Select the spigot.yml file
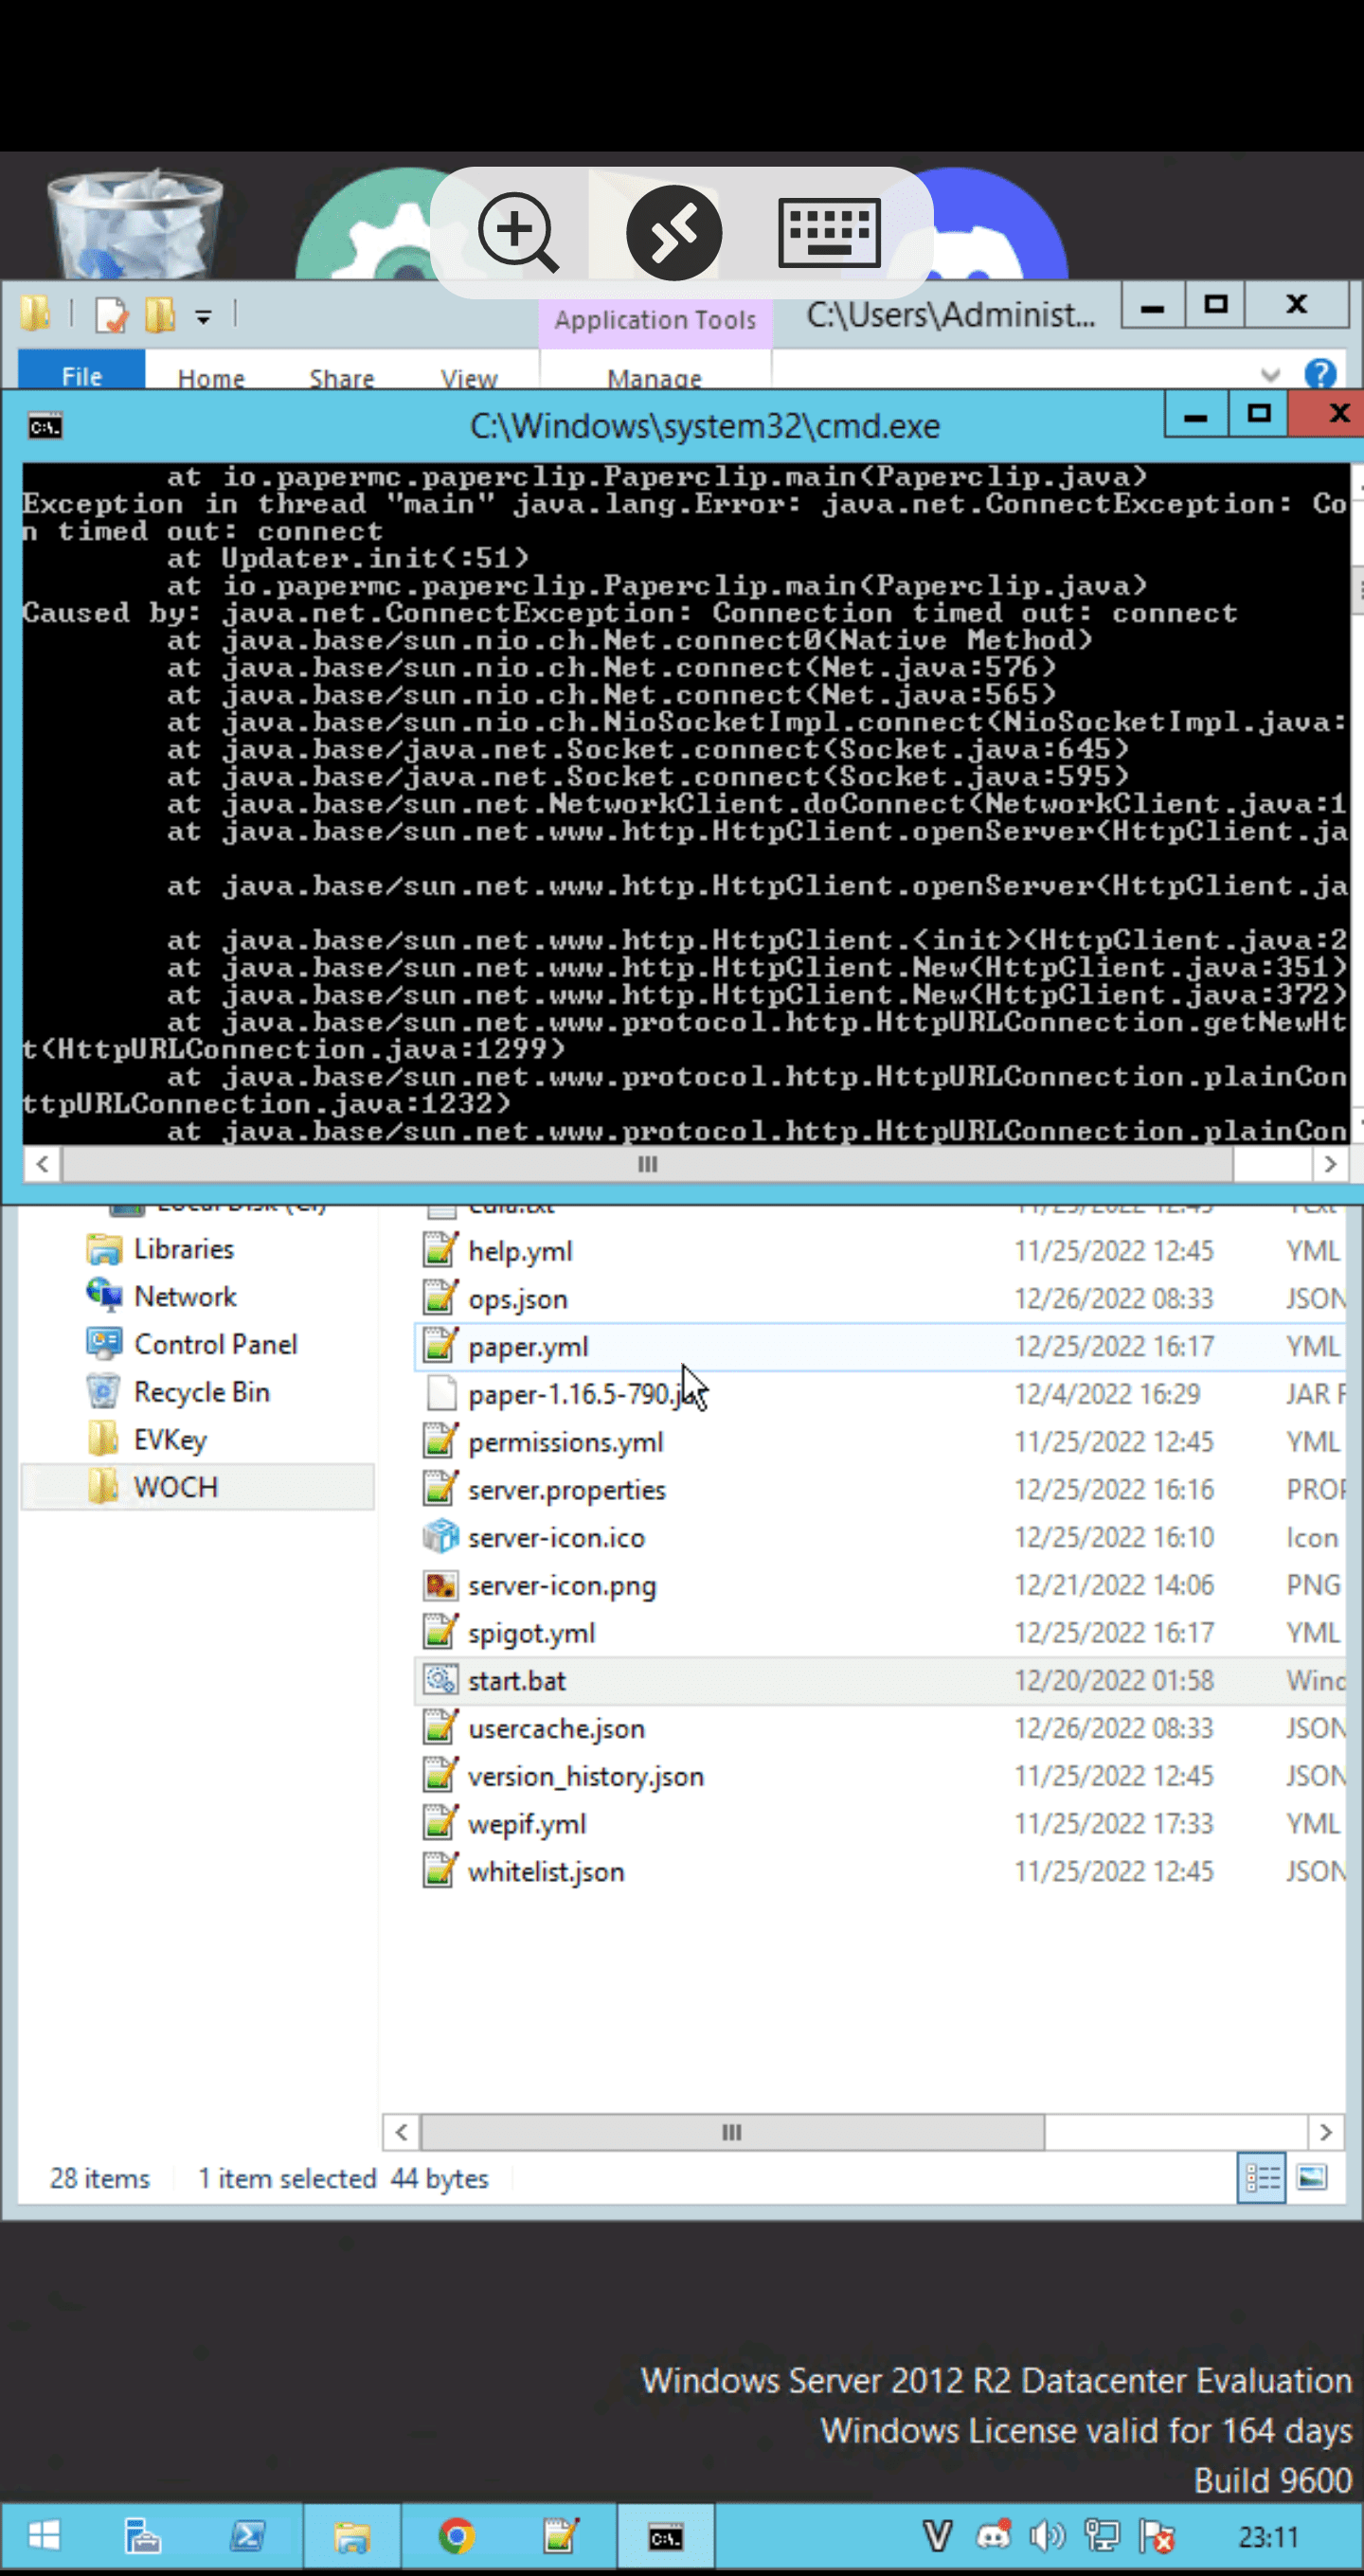The height and width of the screenshot is (2576, 1364). pyautogui.click(x=531, y=1634)
